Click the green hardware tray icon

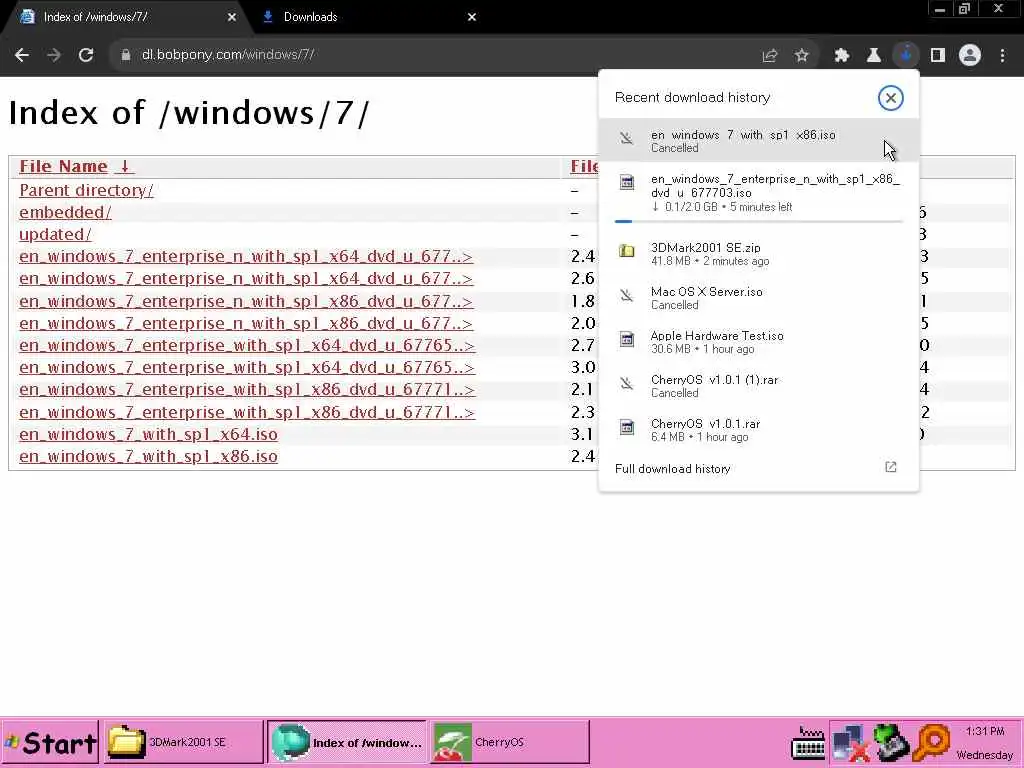pyautogui.click(x=891, y=744)
